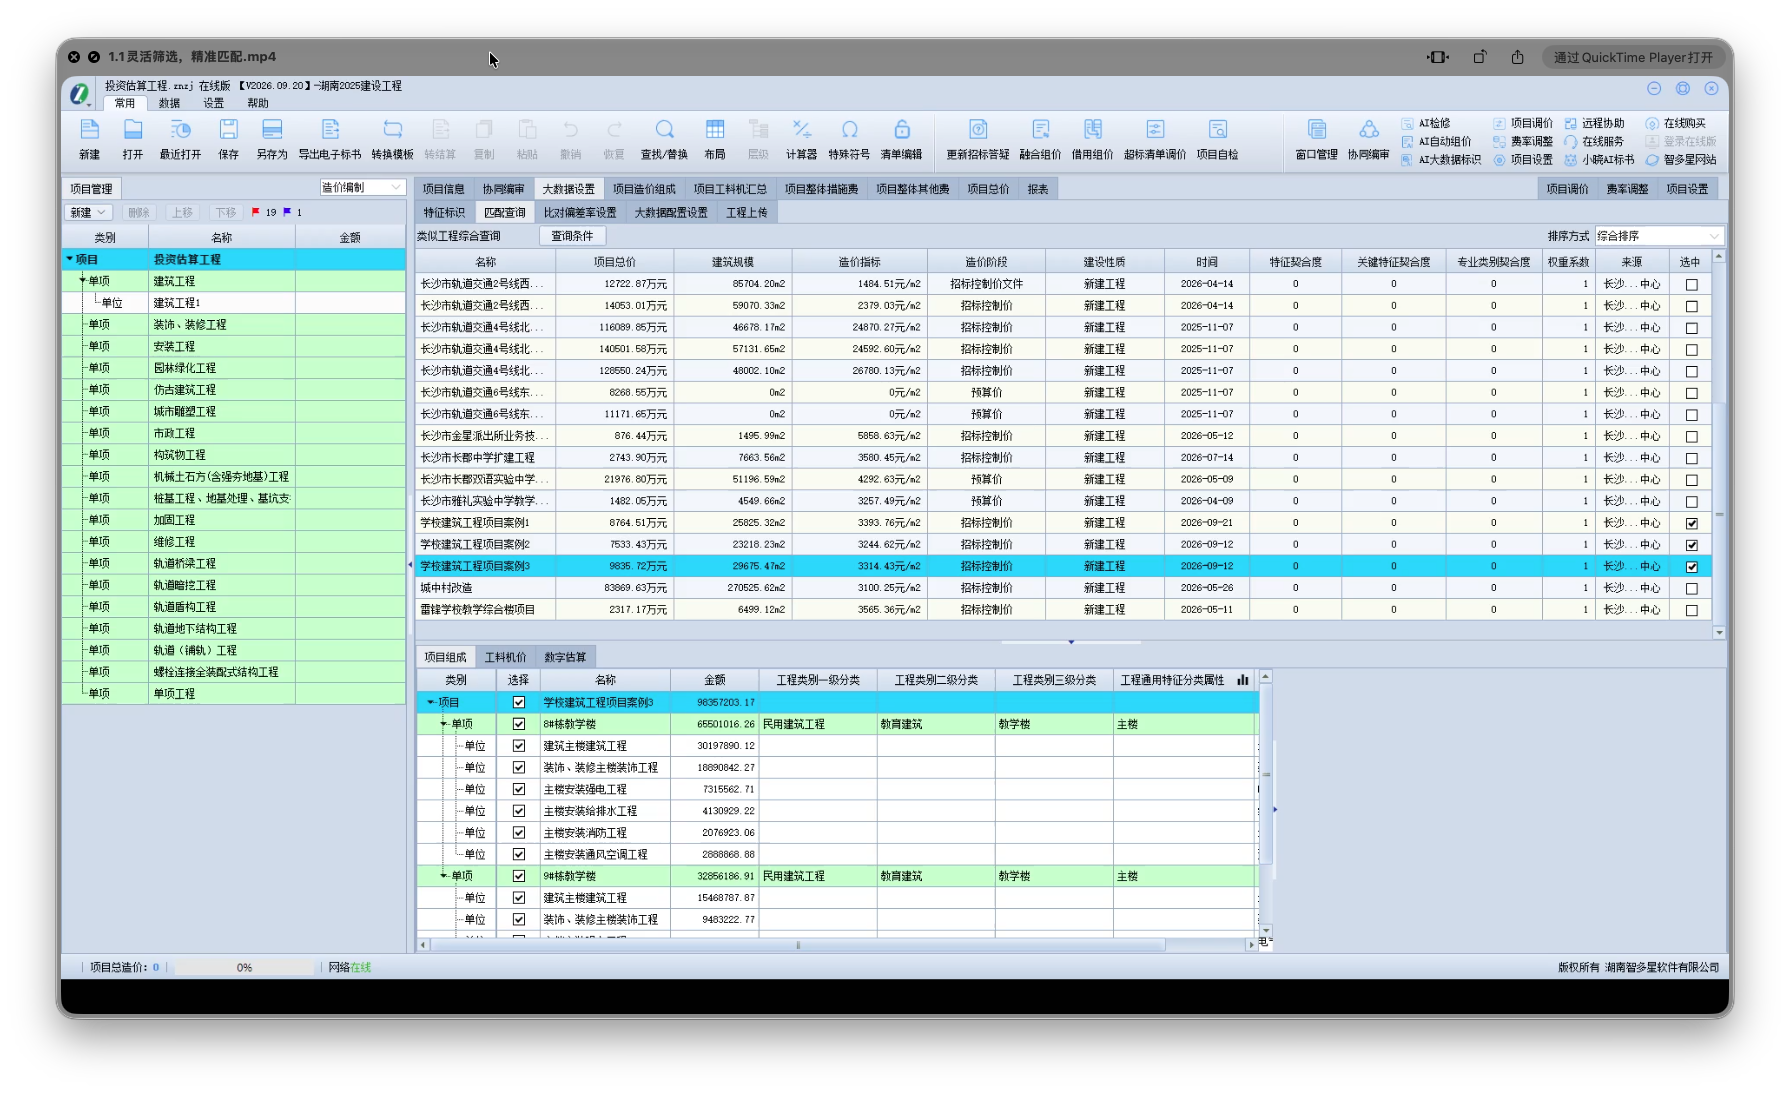Click the QuickTime share icon in the title bar

click(1517, 57)
